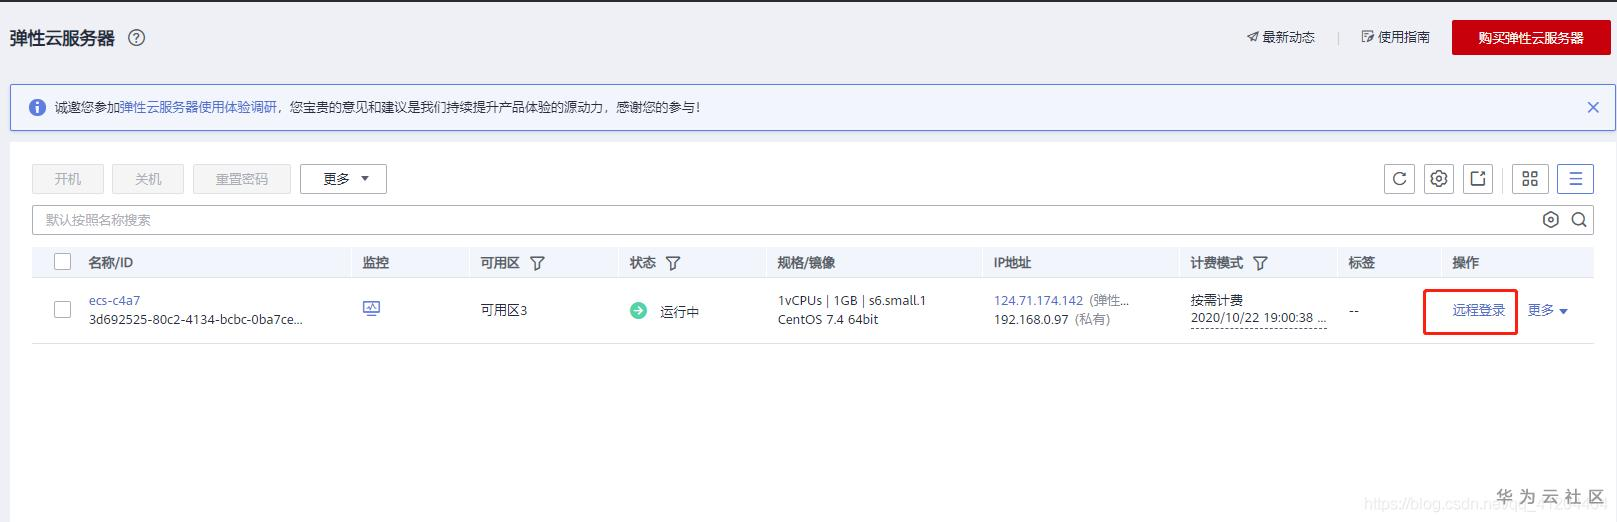Toggle the select-all checkbox in table header
This screenshot has width=1617, height=522.
(63, 262)
